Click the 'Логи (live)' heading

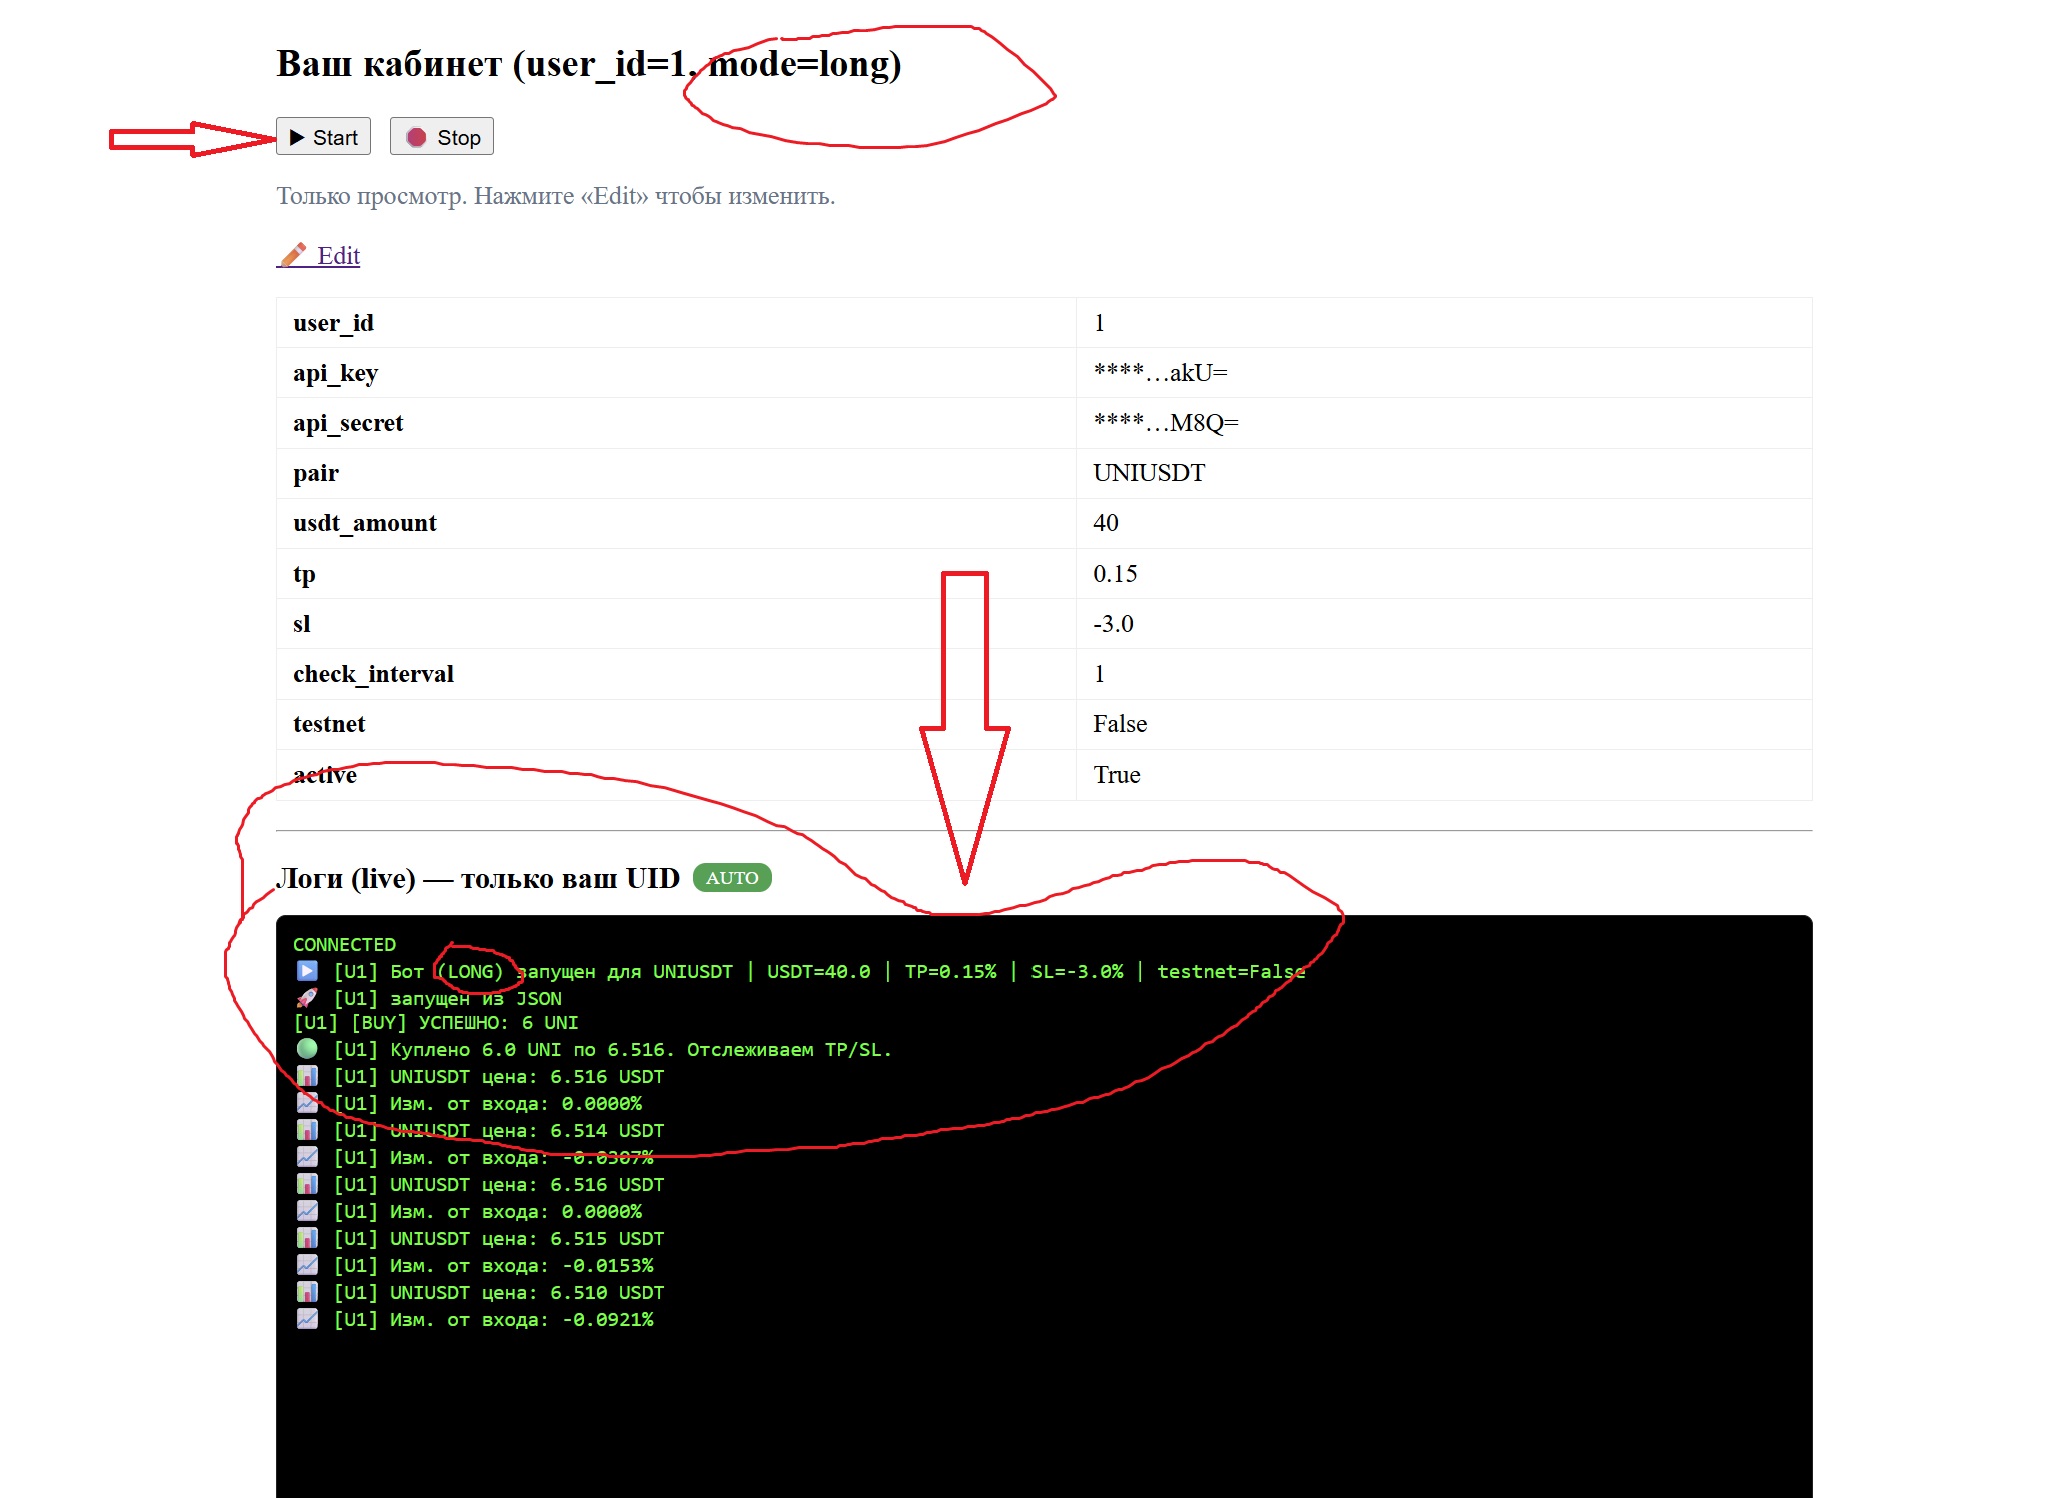click(478, 878)
